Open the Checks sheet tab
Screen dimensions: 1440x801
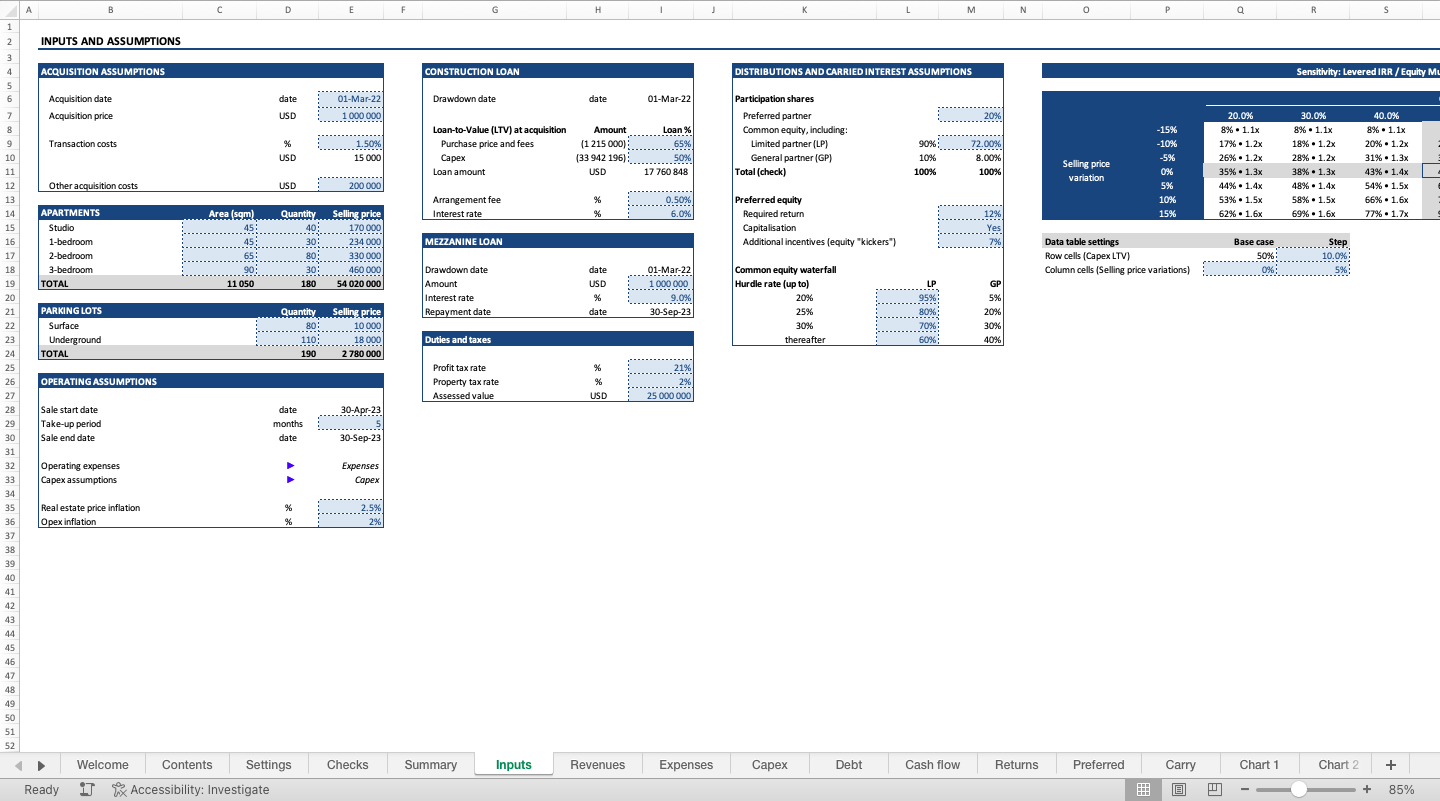[x=348, y=765]
